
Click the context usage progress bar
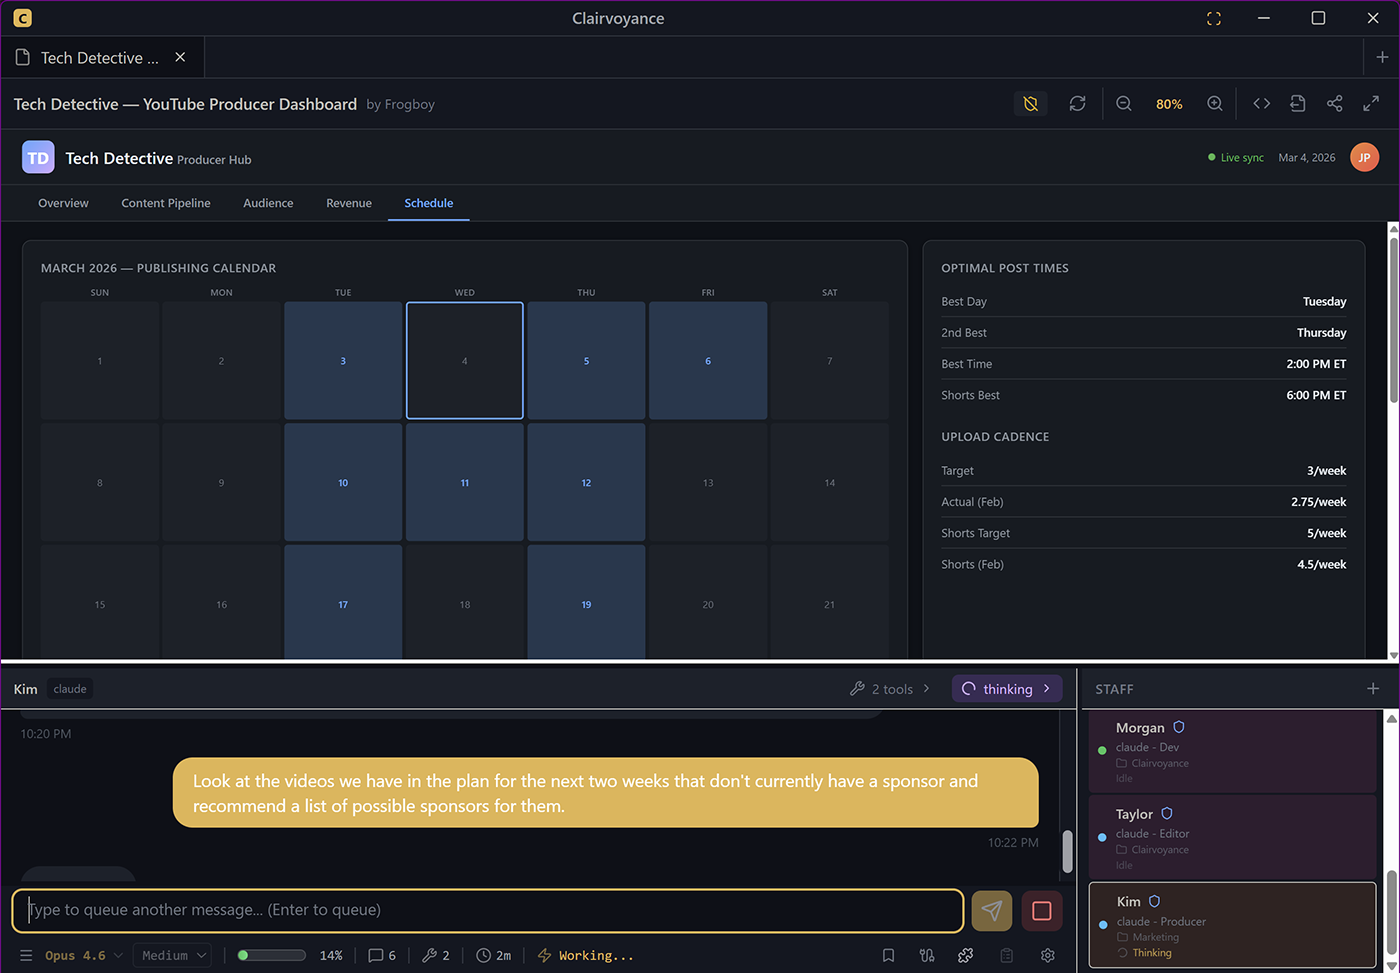(272, 956)
